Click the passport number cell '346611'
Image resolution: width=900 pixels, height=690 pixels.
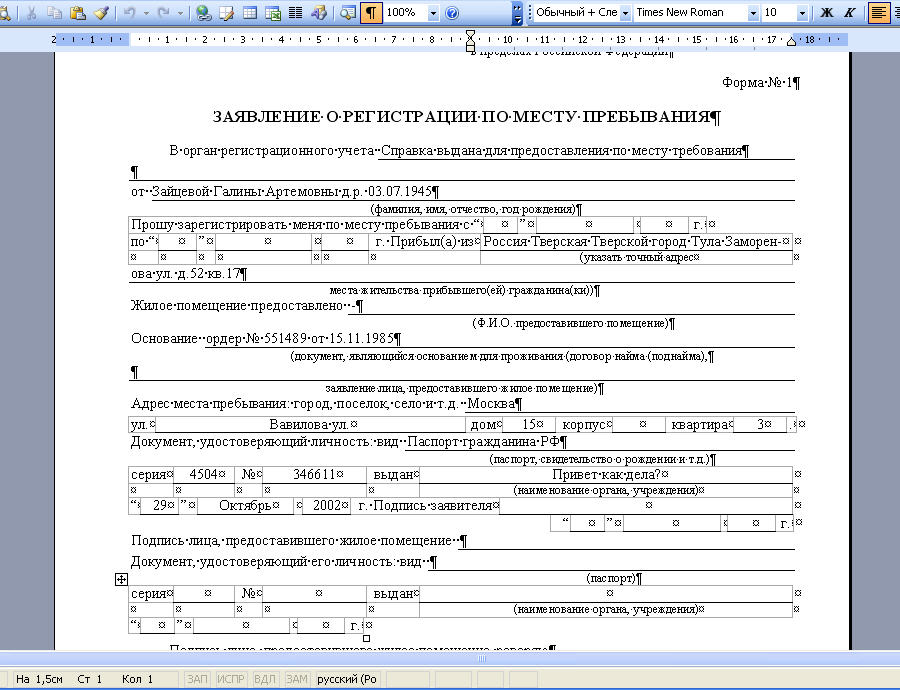314,475
